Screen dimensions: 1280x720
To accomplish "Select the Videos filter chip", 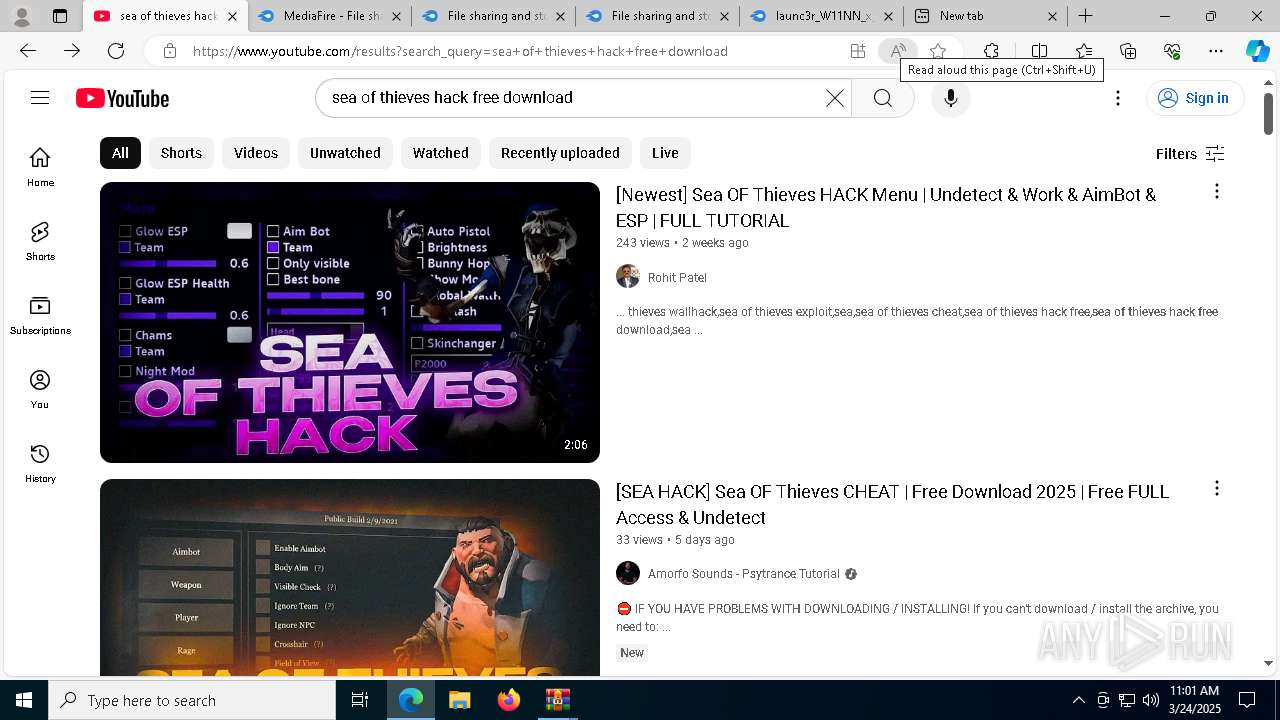I will [256, 153].
